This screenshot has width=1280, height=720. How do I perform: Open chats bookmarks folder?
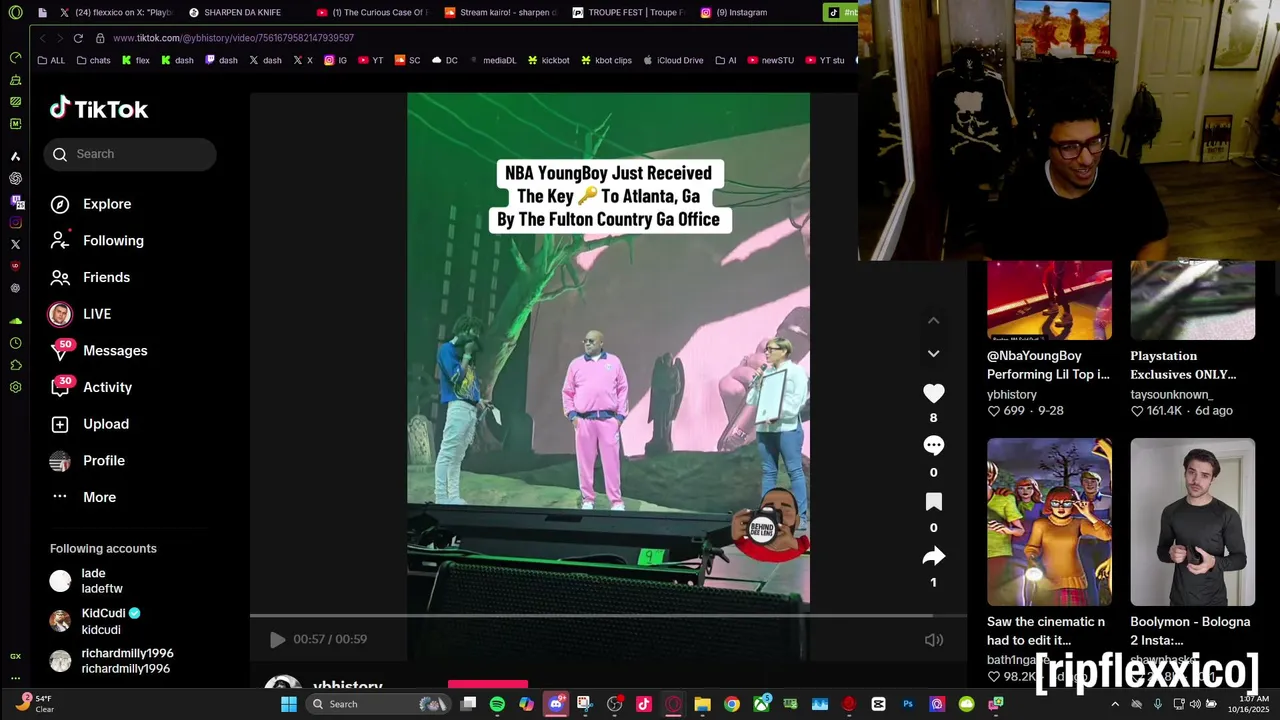94,60
